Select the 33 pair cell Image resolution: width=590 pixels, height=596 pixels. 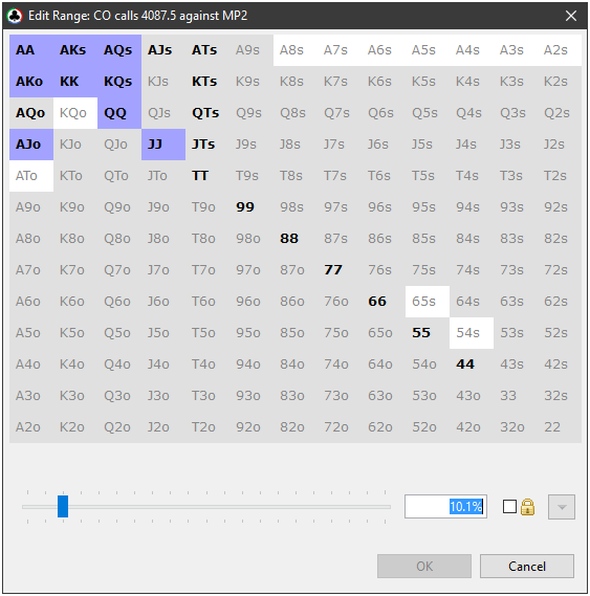coord(515,396)
